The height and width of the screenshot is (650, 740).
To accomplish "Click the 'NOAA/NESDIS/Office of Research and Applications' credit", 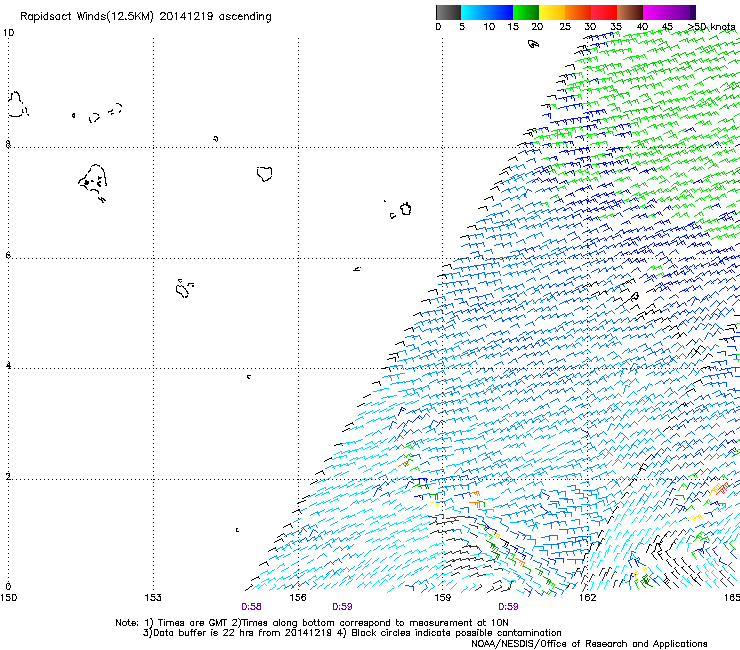I will coord(589,644).
